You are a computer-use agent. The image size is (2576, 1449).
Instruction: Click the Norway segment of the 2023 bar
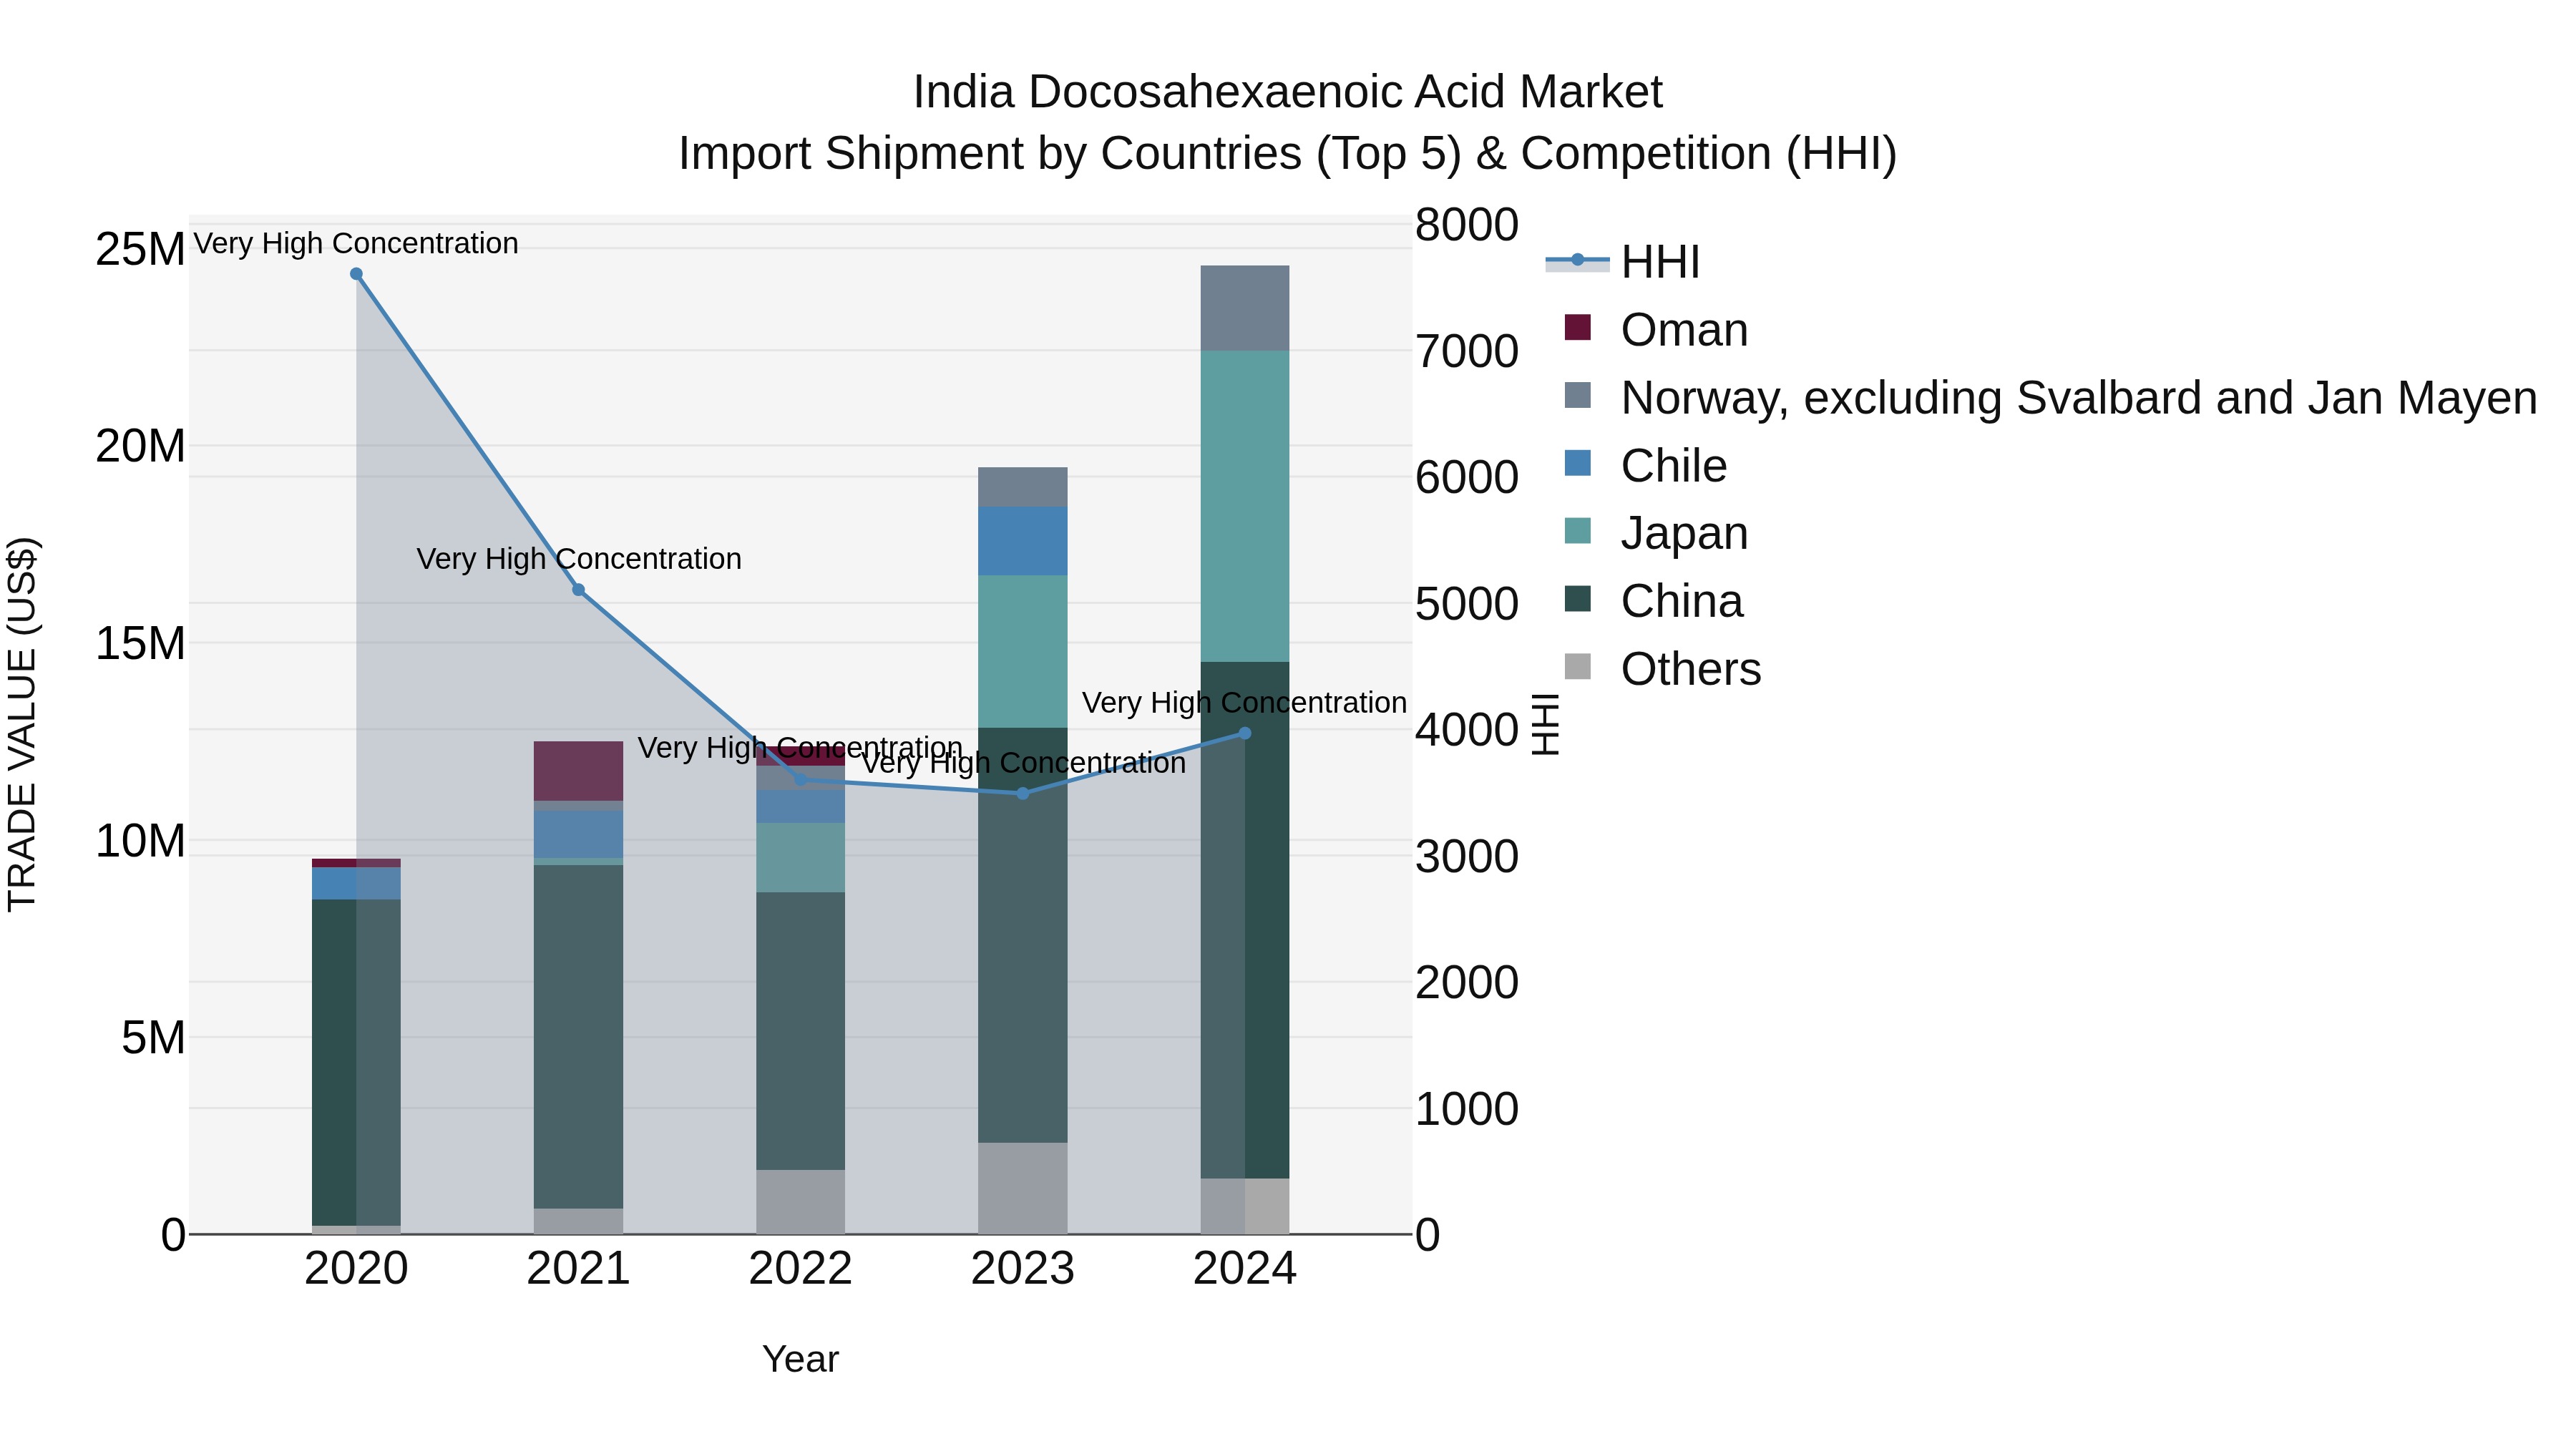tap(1022, 487)
